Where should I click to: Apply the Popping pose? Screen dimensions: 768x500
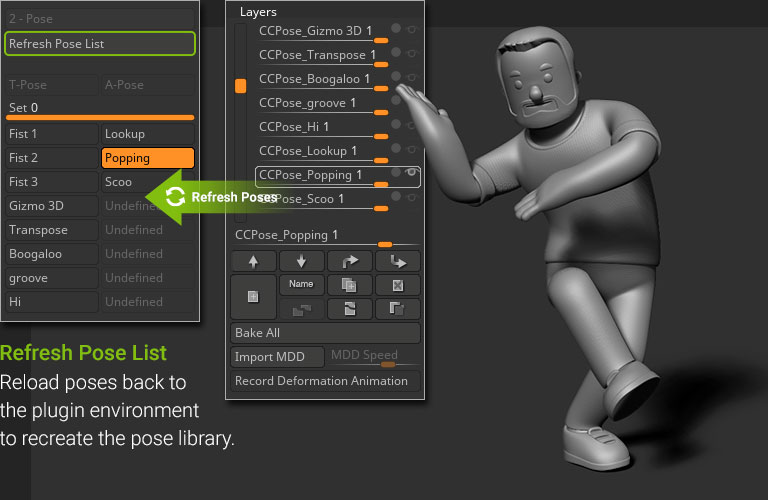[x=148, y=158]
